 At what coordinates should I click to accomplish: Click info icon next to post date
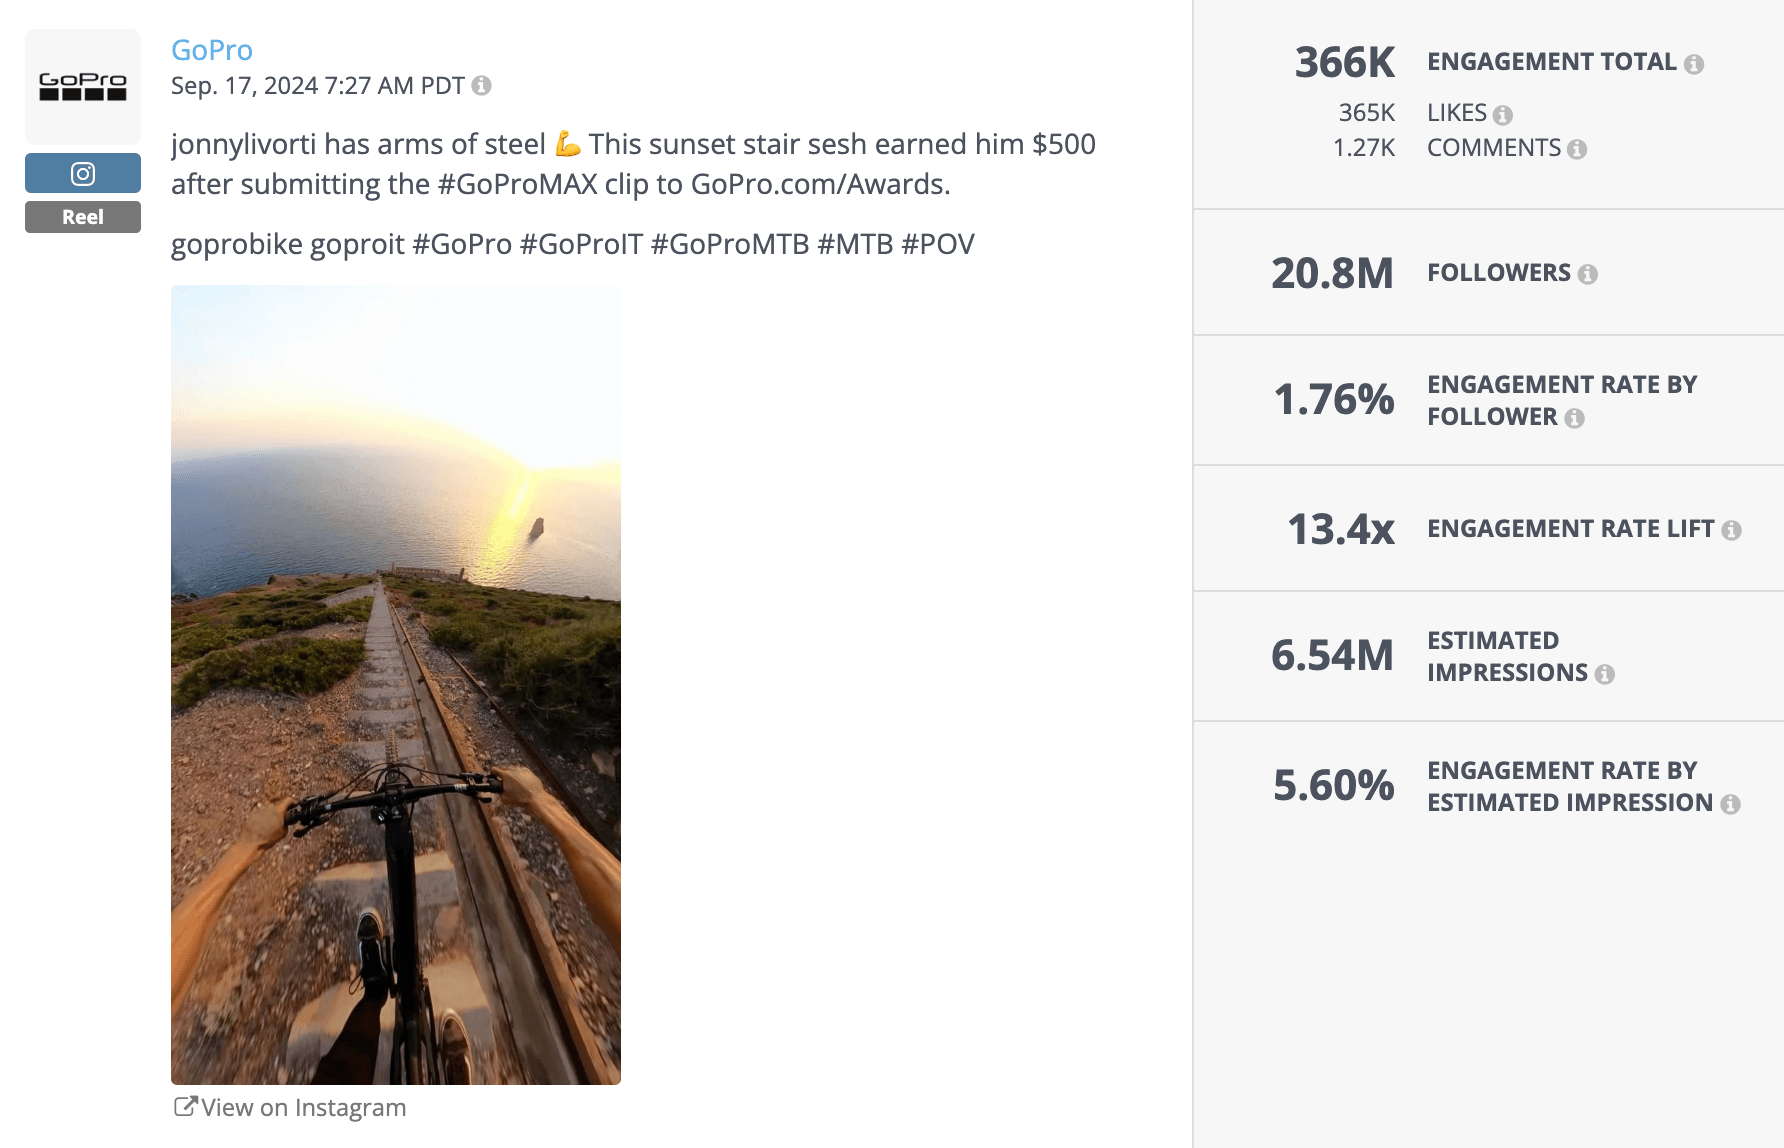(481, 86)
